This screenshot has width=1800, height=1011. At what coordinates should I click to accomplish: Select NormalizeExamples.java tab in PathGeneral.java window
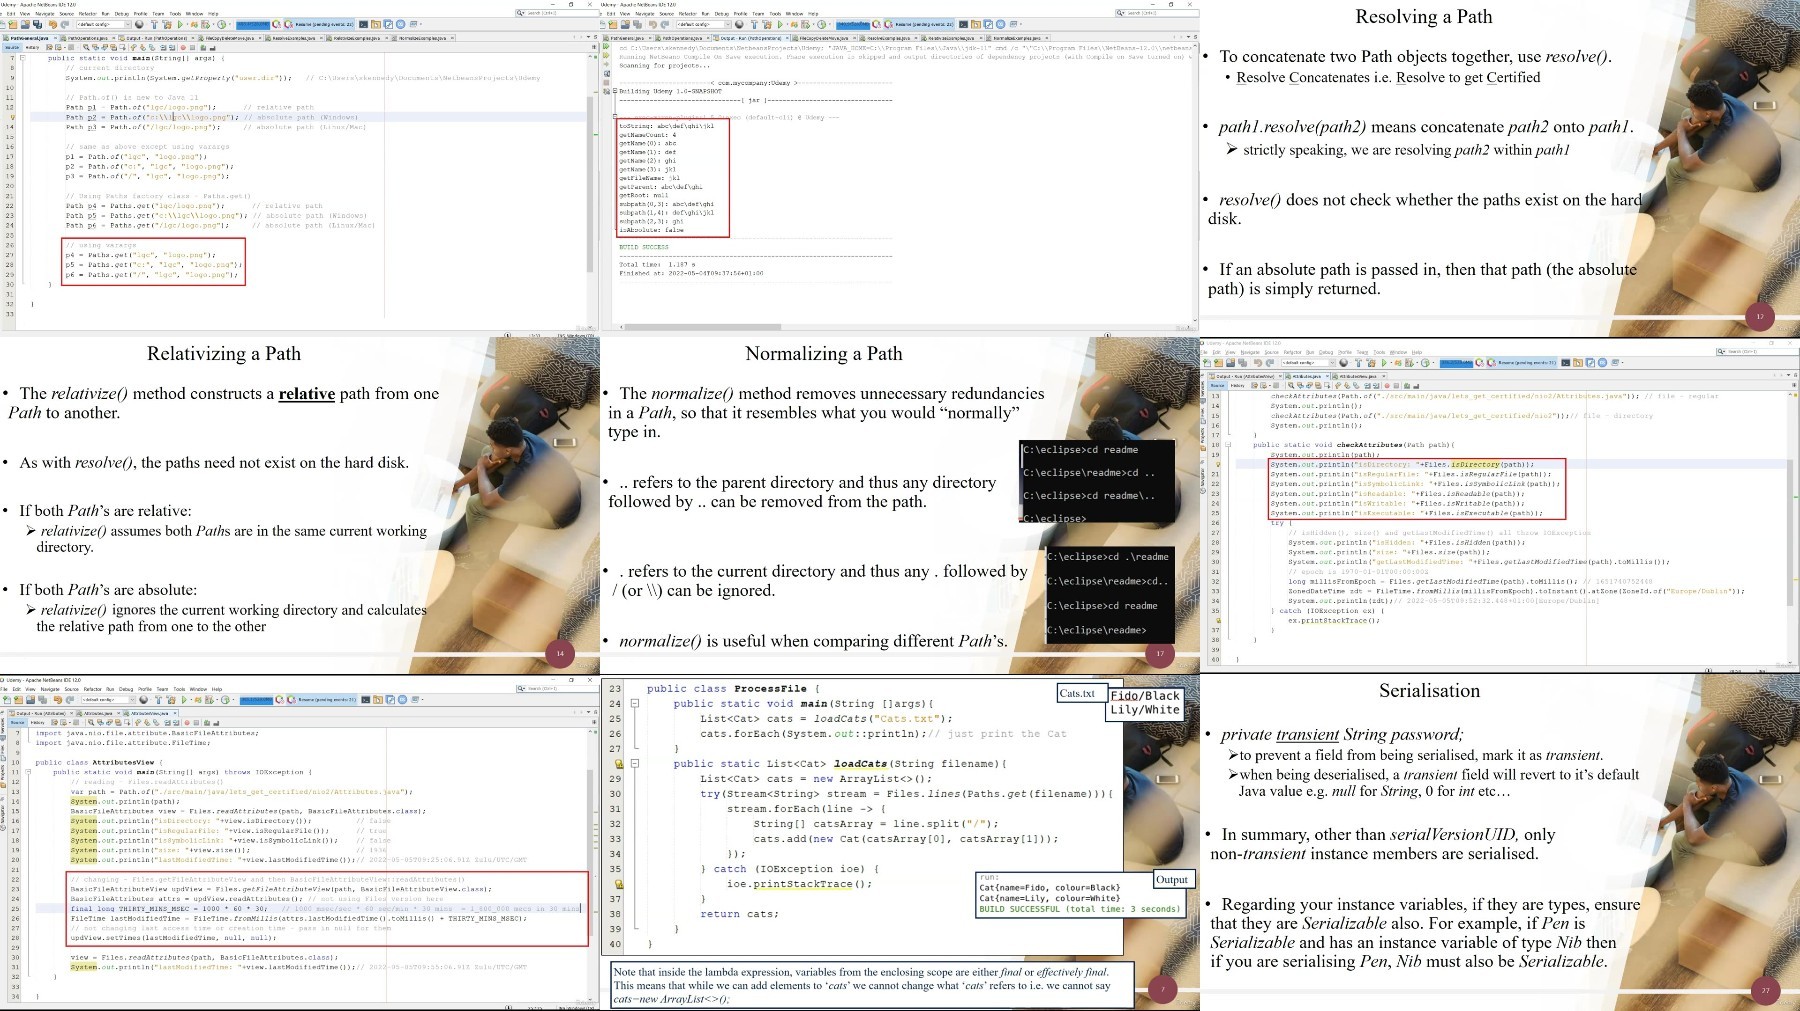tap(423, 38)
